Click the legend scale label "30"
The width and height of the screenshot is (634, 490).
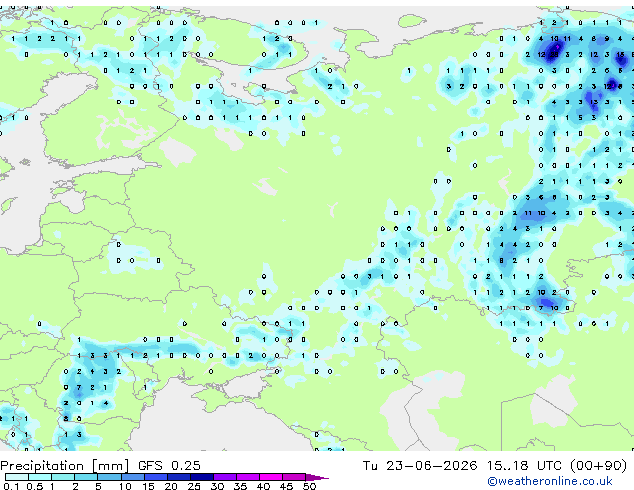(x=217, y=486)
